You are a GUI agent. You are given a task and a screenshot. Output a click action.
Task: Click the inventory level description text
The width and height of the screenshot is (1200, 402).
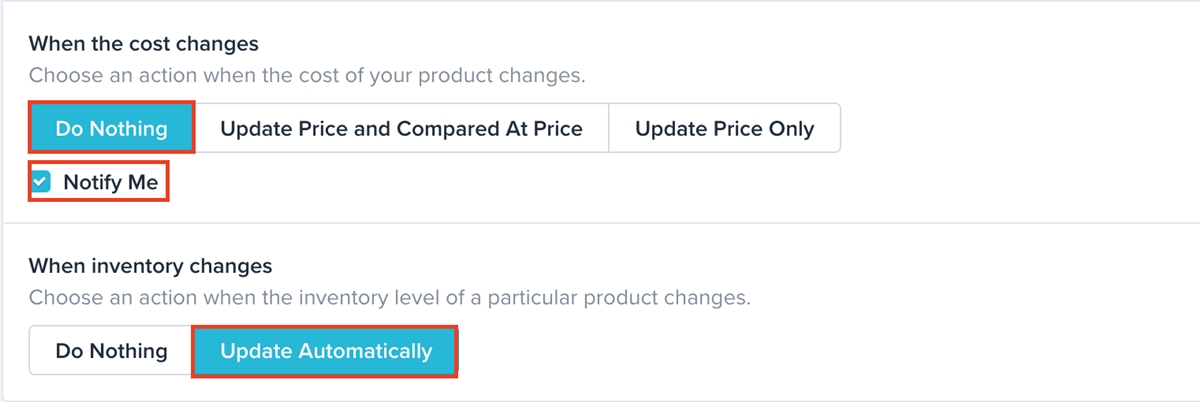point(389,298)
